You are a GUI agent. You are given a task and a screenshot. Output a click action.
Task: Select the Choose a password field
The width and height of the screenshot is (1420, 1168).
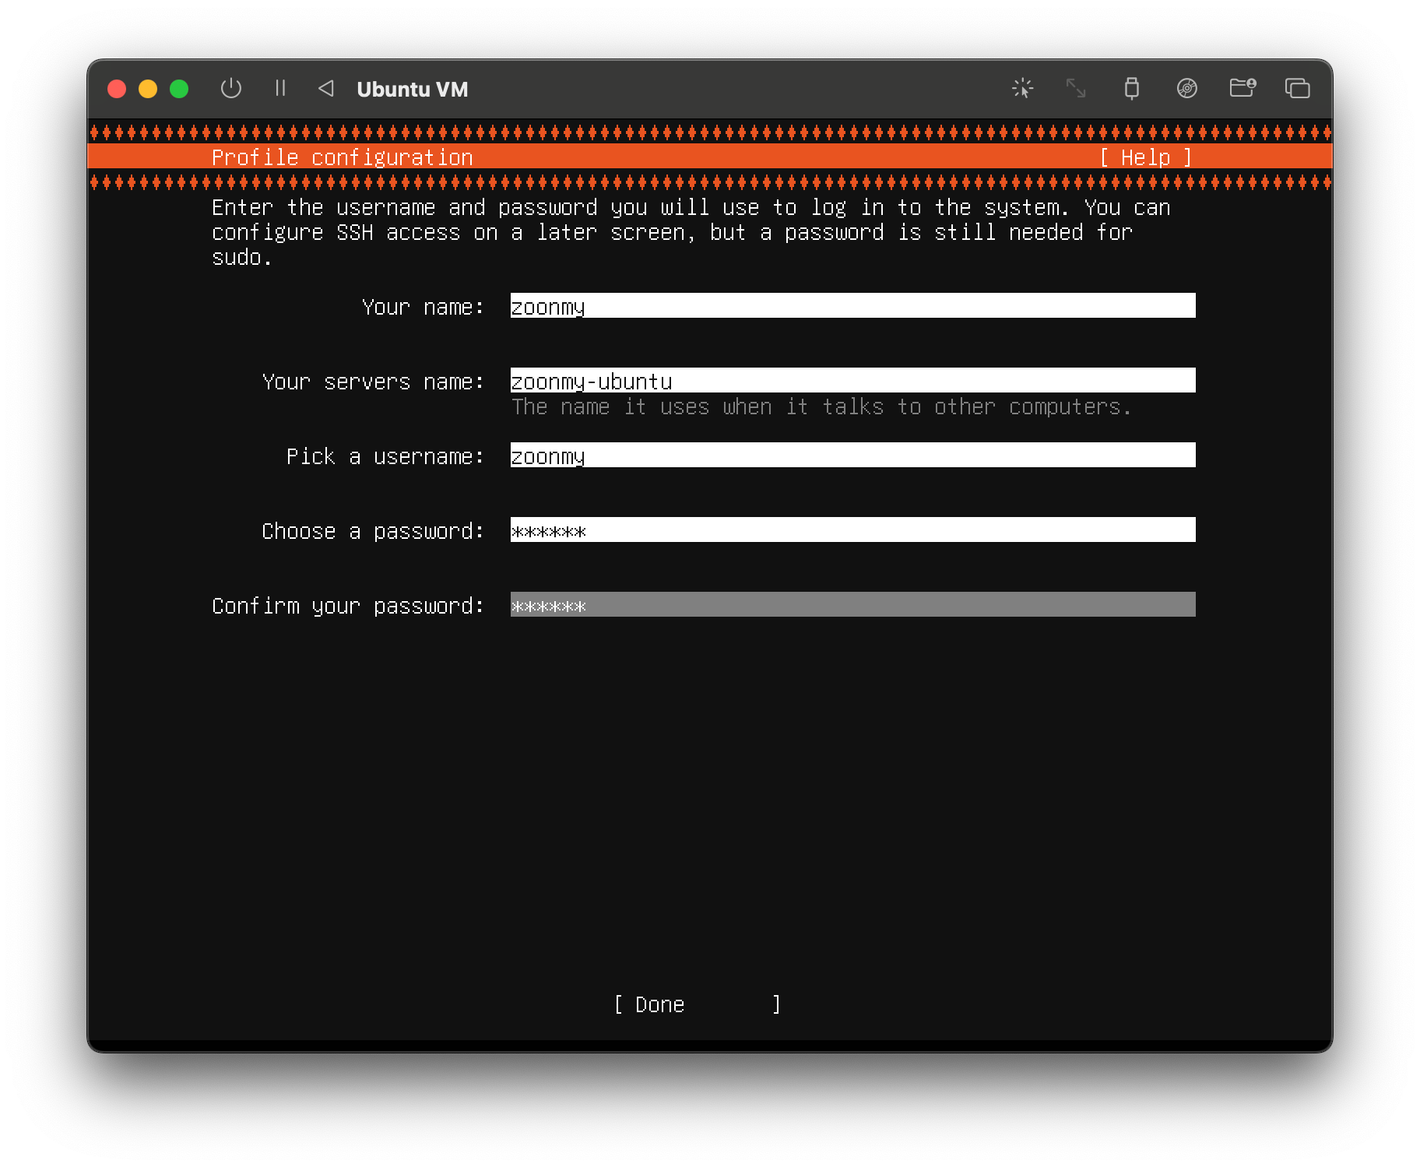coord(853,530)
